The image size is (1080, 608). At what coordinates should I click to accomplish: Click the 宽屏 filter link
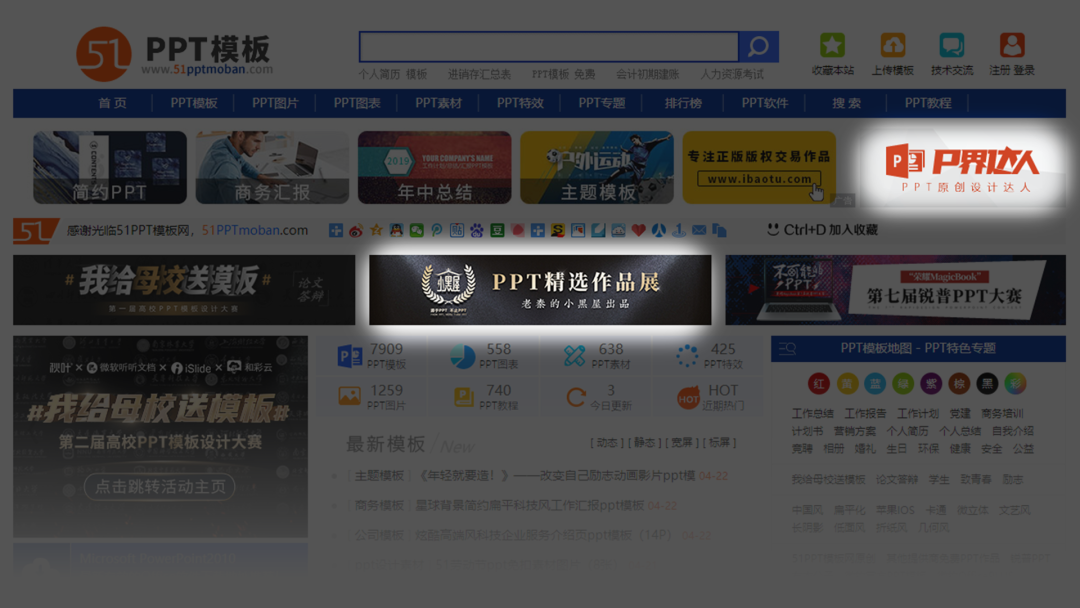[681, 443]
